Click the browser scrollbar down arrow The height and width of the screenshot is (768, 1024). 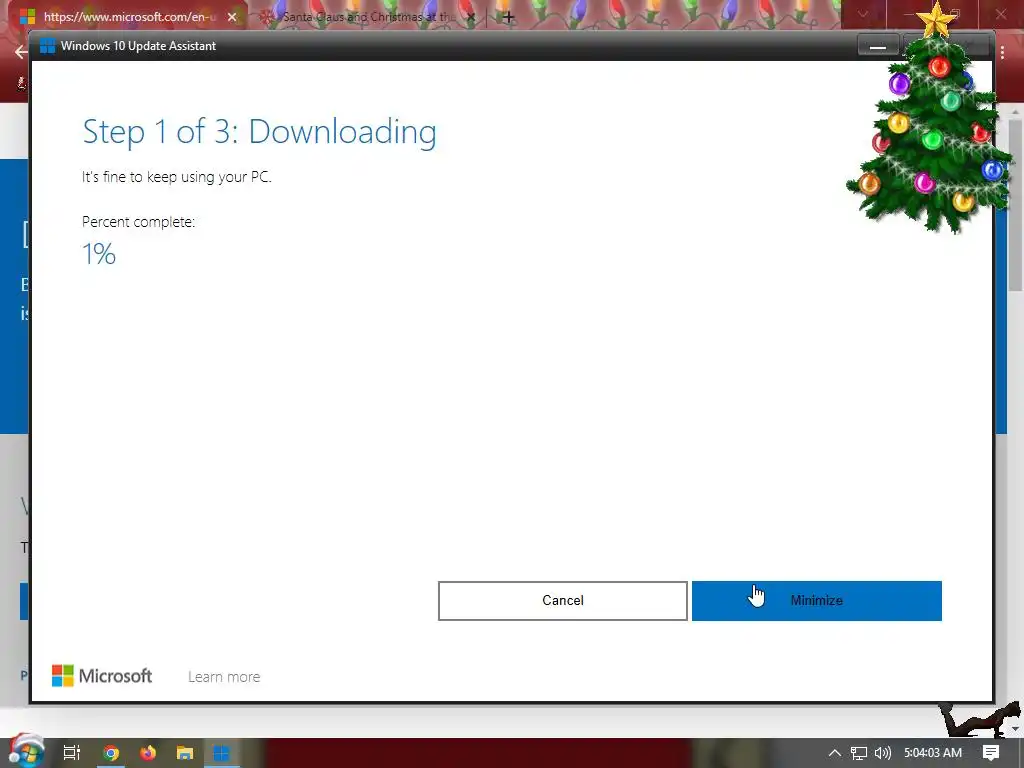pyautogui.click(x=1016, y=728)
